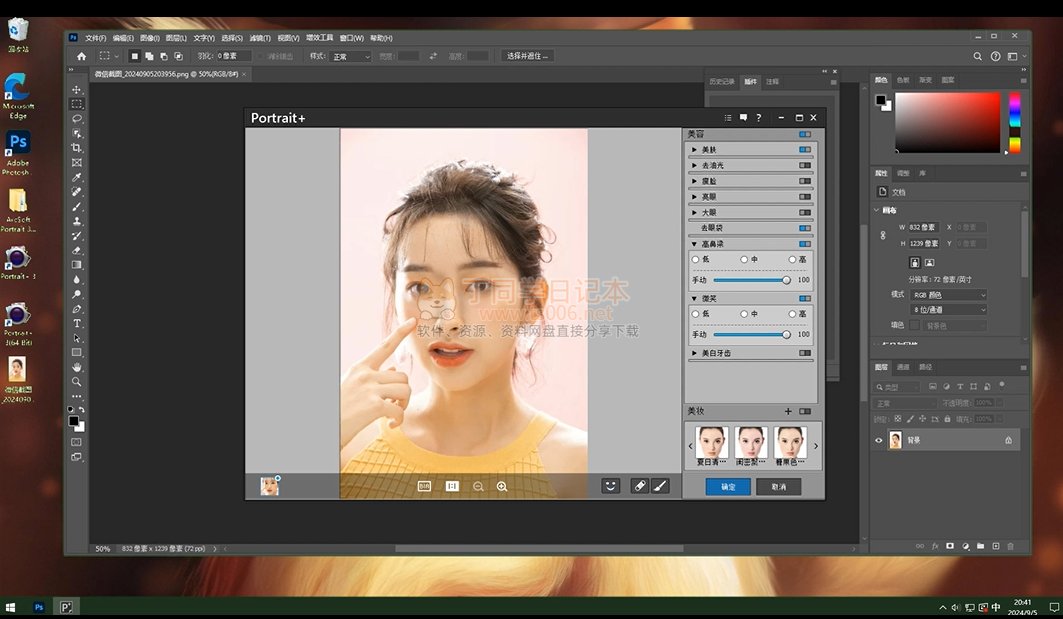The height and width of the screenshot is (619, 1063).
Task: Open the Portrait+ help question mark
Action: 758,118
